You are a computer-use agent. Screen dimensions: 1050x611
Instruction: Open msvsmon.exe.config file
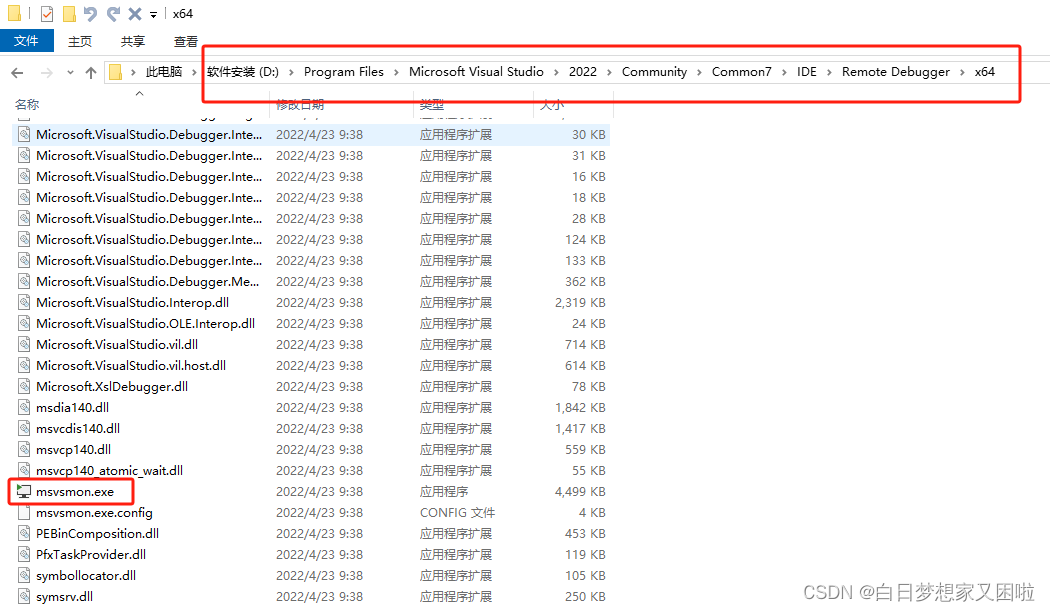click(x=94, y=512)
